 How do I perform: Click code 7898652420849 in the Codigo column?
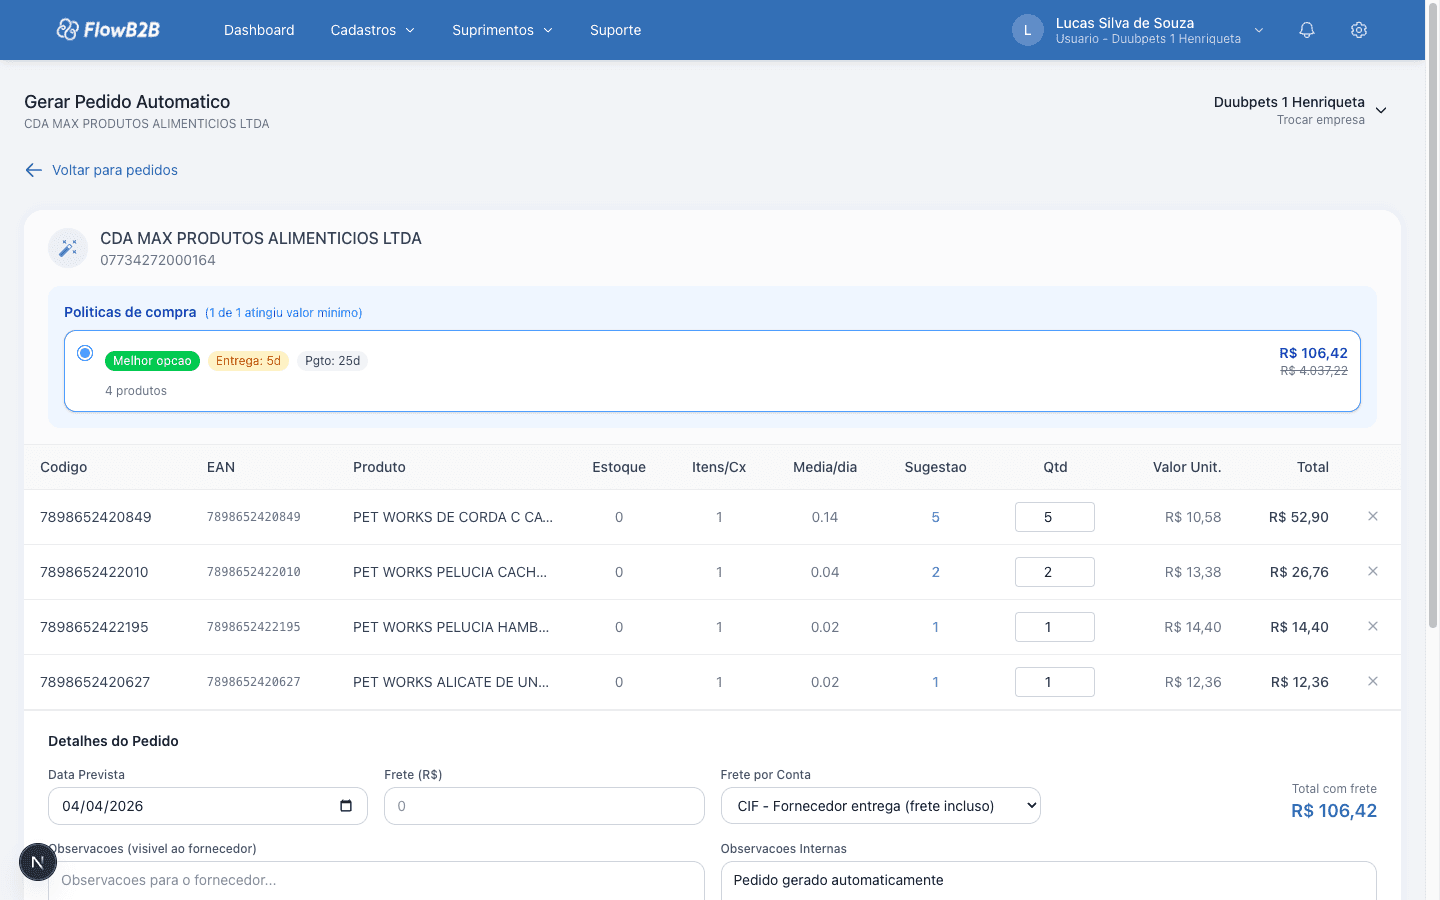96,517
